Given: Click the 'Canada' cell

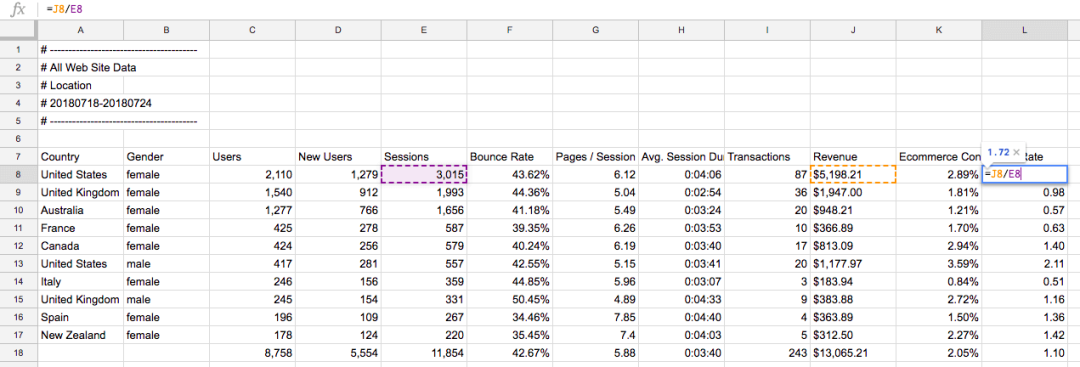Looking at the screenshot, I should tap(81, 246).
